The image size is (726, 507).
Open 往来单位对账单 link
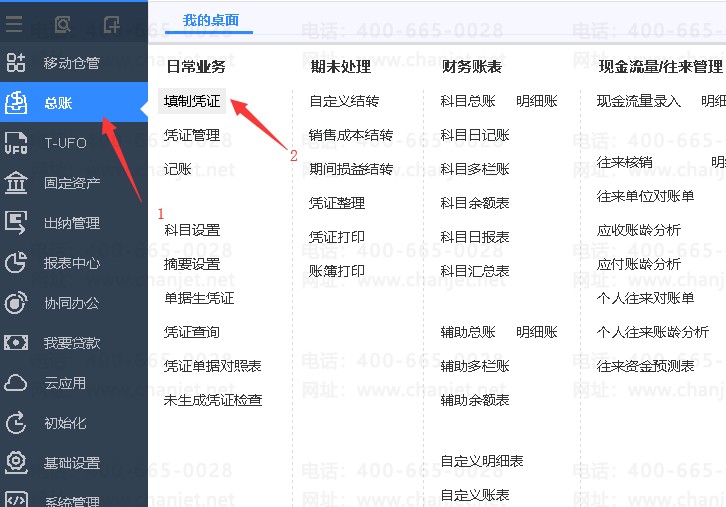[x=645, y=196]
